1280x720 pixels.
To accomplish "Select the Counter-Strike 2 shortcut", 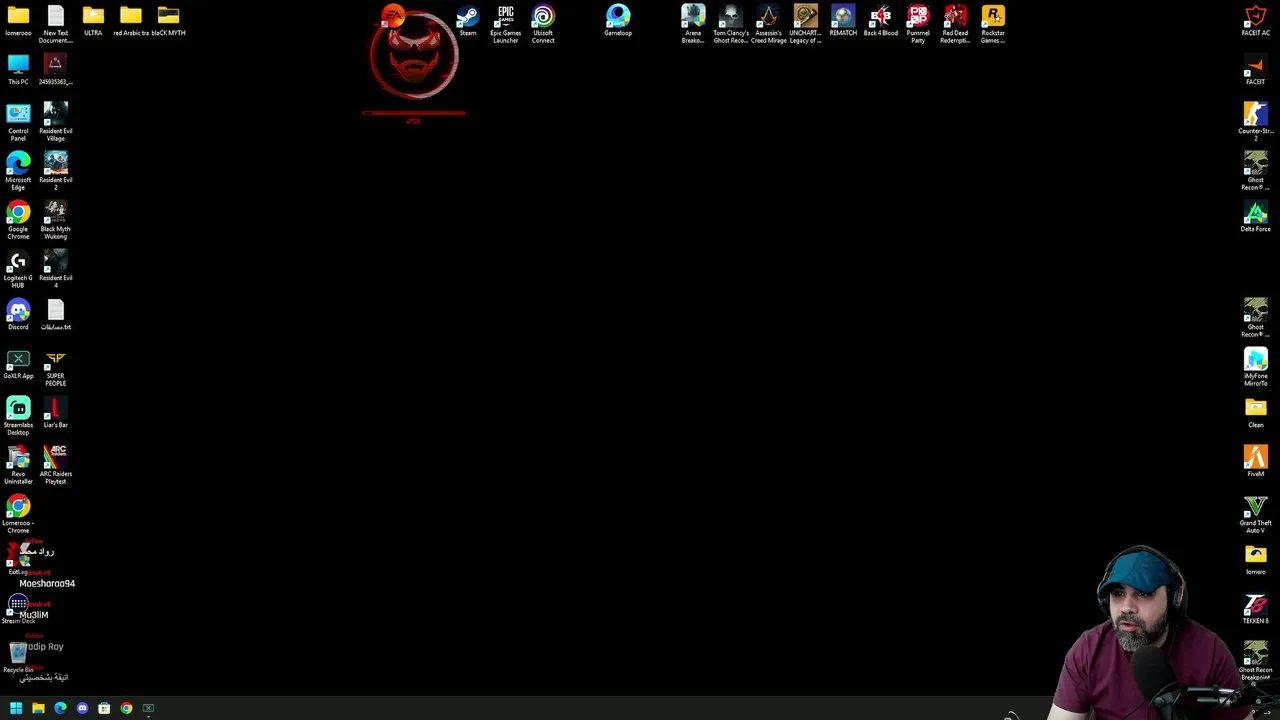I will pyautogui.click(x=1256, y=123).
